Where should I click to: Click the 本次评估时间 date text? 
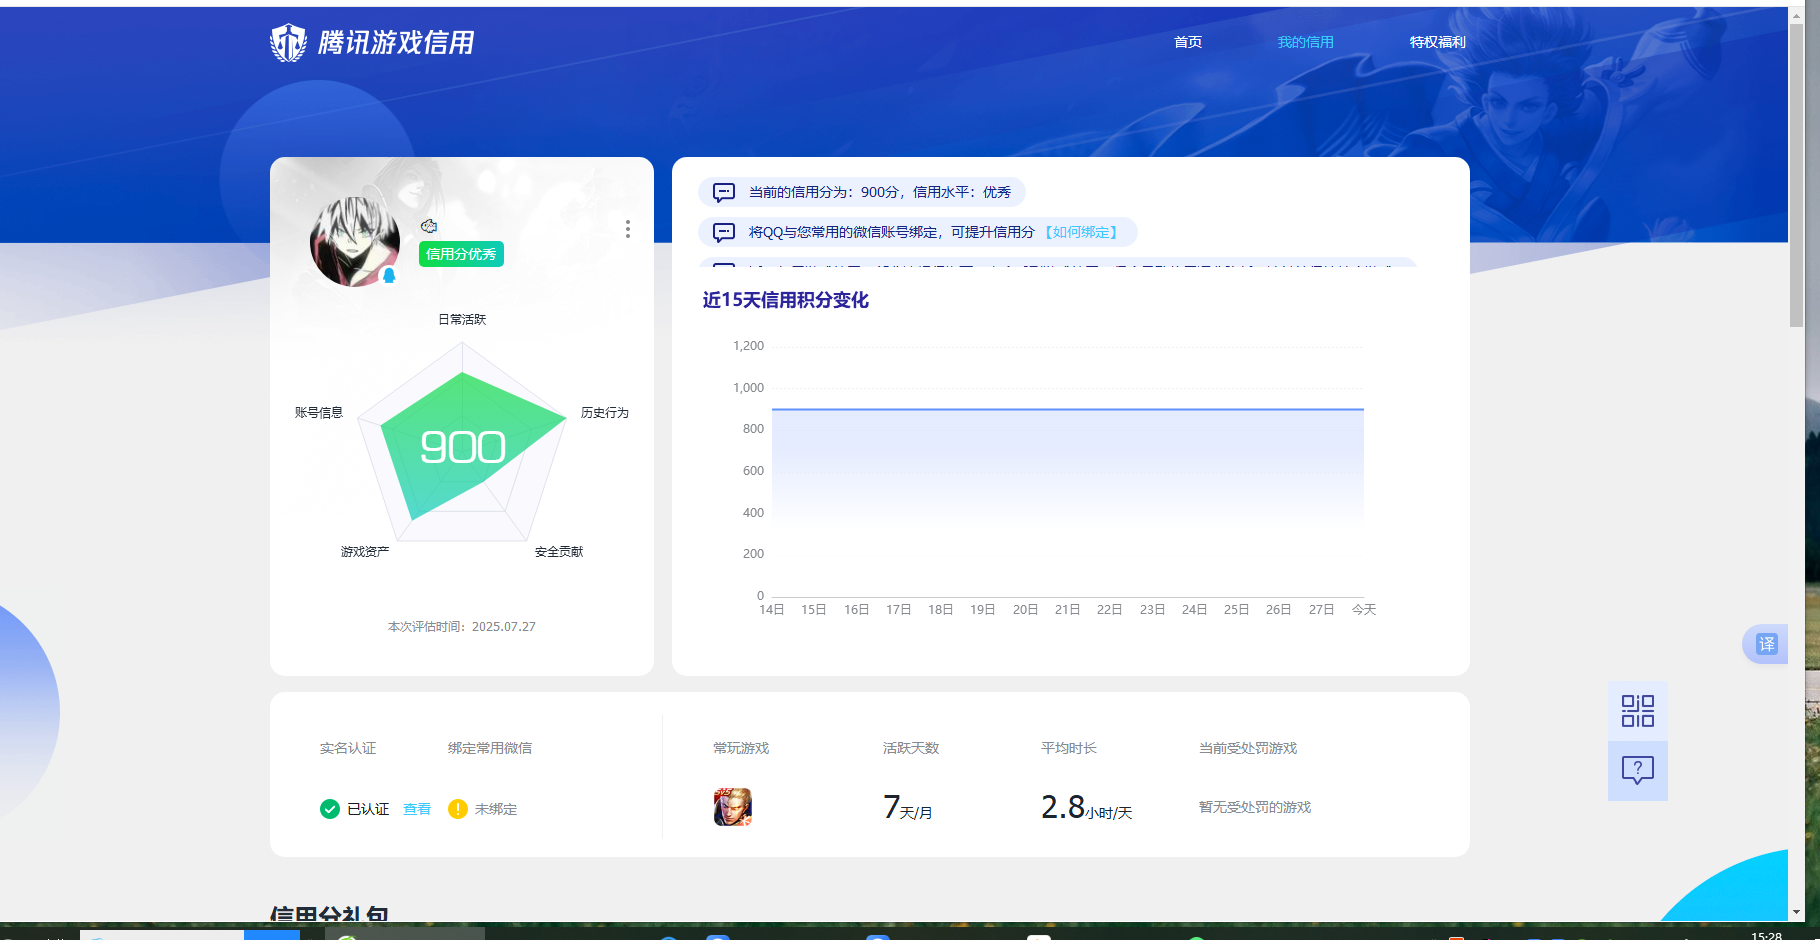pos(462,627)
